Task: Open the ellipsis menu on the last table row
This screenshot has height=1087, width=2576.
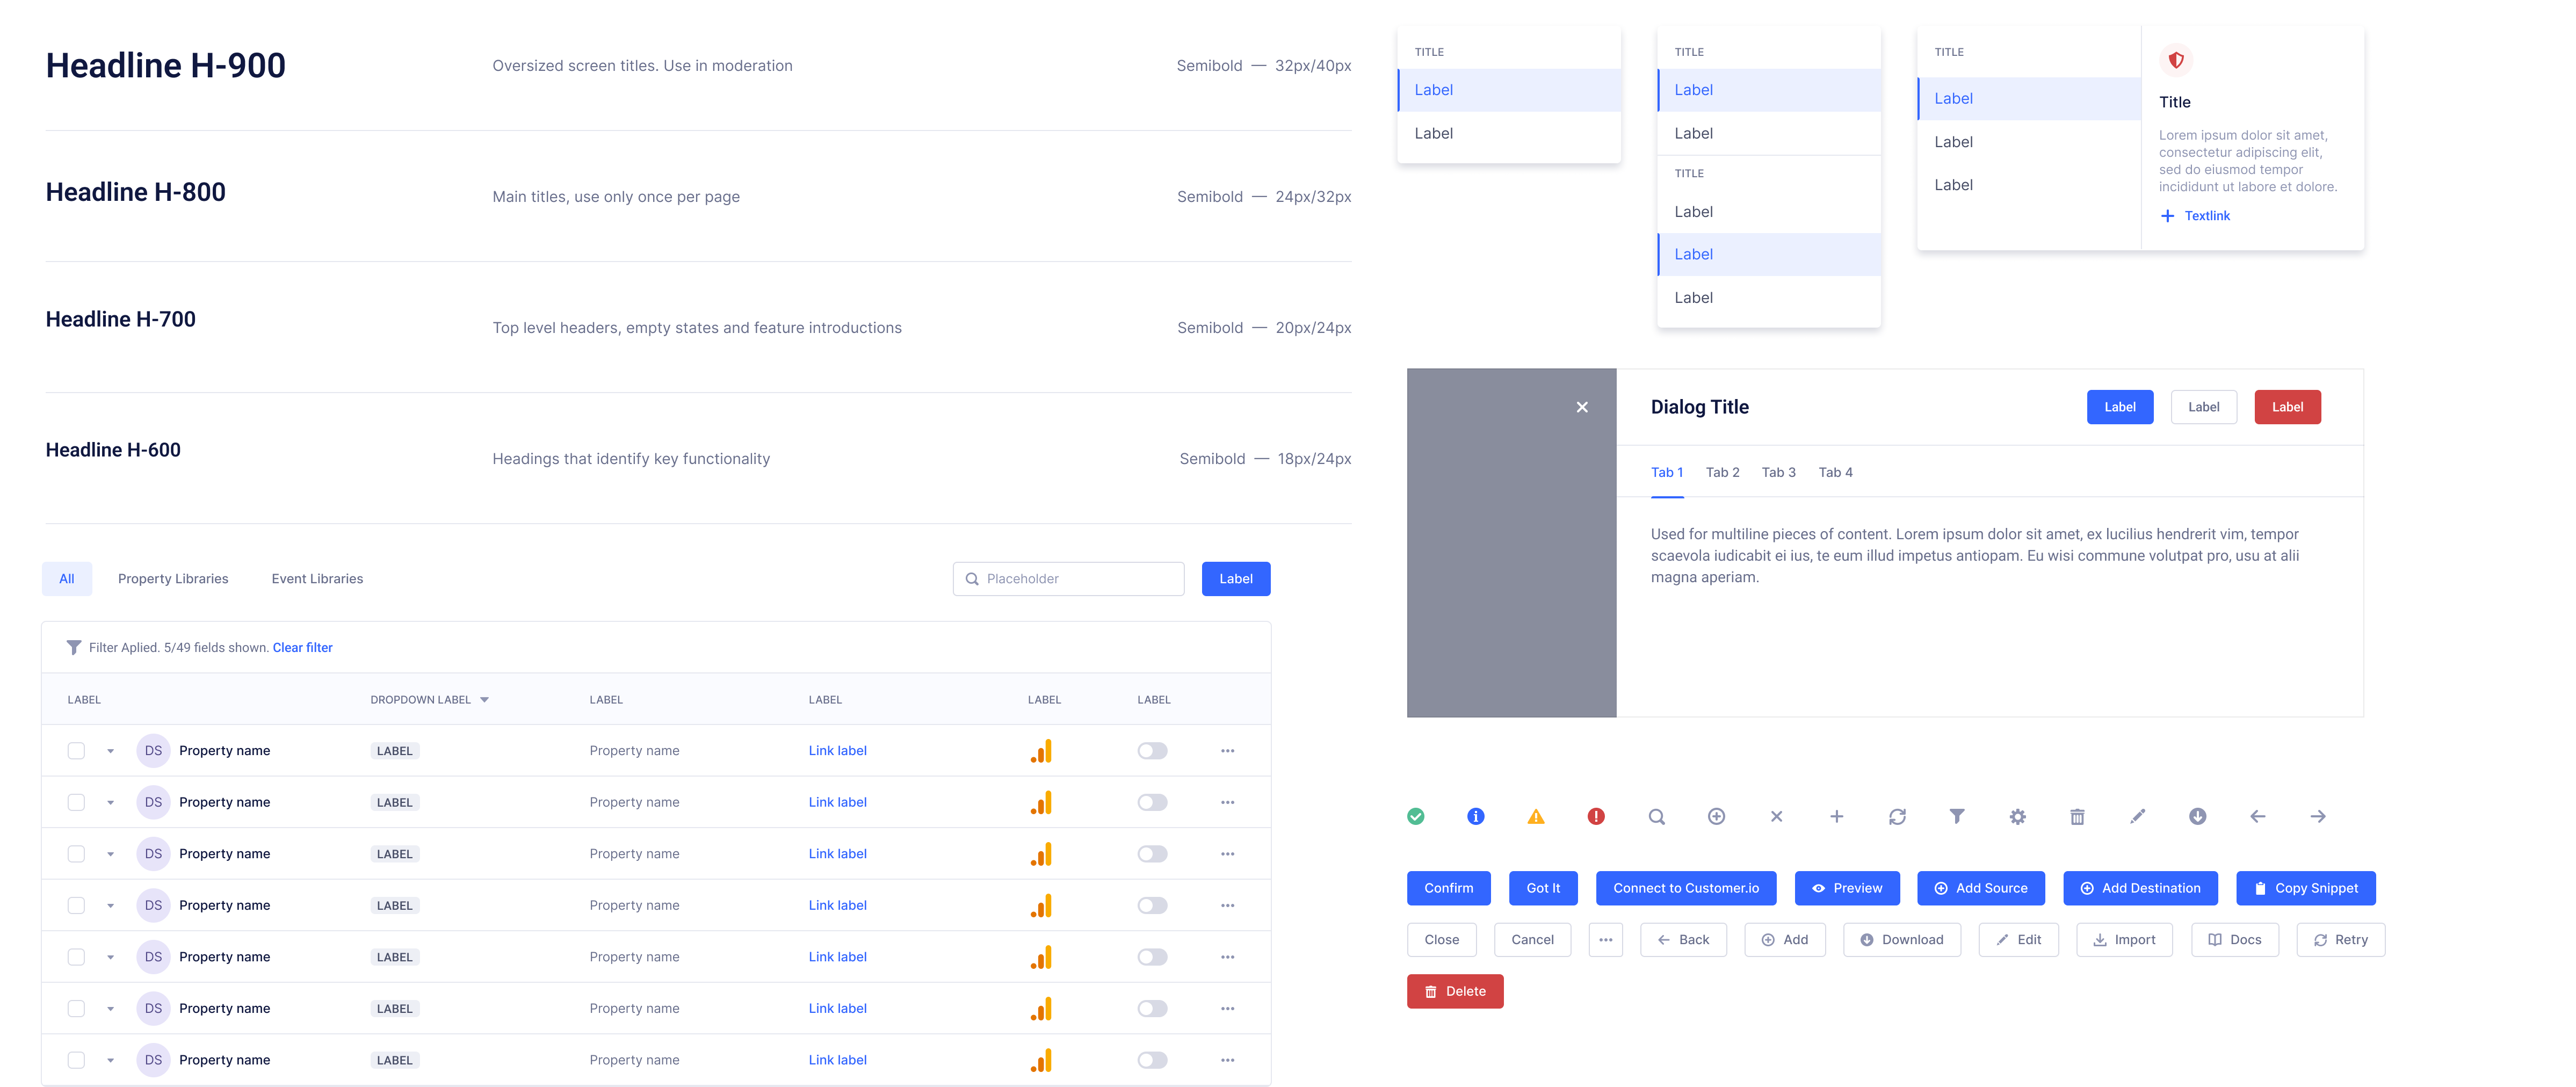Action: click(x=1227, y=1059)
